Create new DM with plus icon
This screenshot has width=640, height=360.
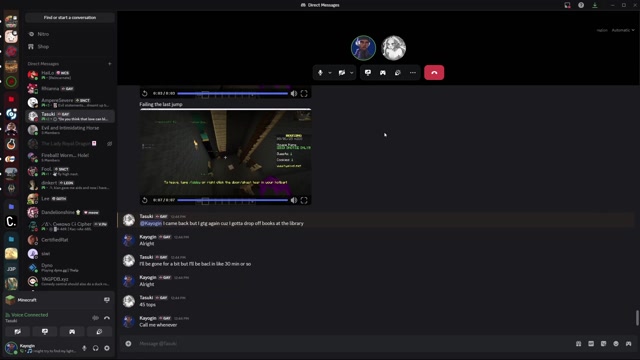point(109,64)
